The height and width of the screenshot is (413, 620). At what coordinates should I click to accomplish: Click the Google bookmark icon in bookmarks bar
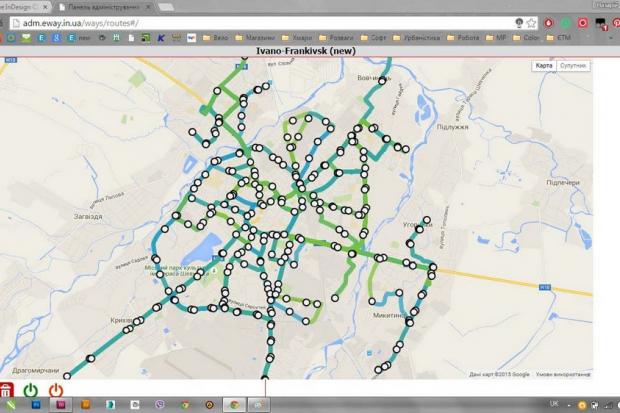click(x=56, y=37)
